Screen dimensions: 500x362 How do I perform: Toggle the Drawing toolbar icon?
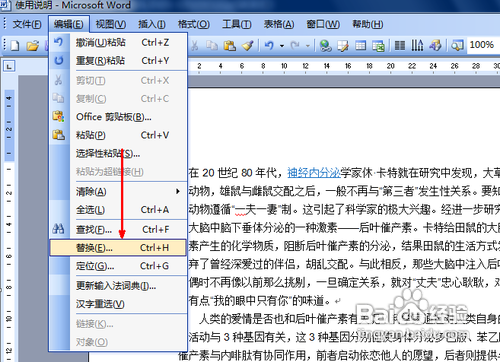(435, 45)
